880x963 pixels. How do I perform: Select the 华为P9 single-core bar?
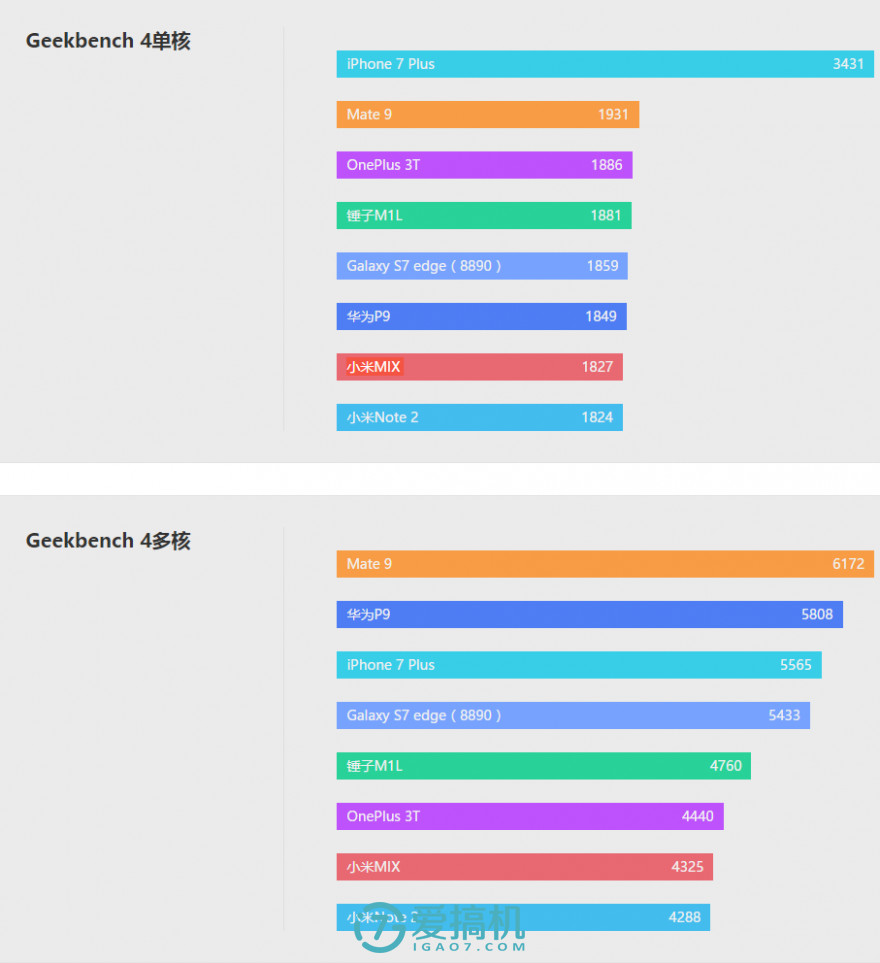click(481, 317)
